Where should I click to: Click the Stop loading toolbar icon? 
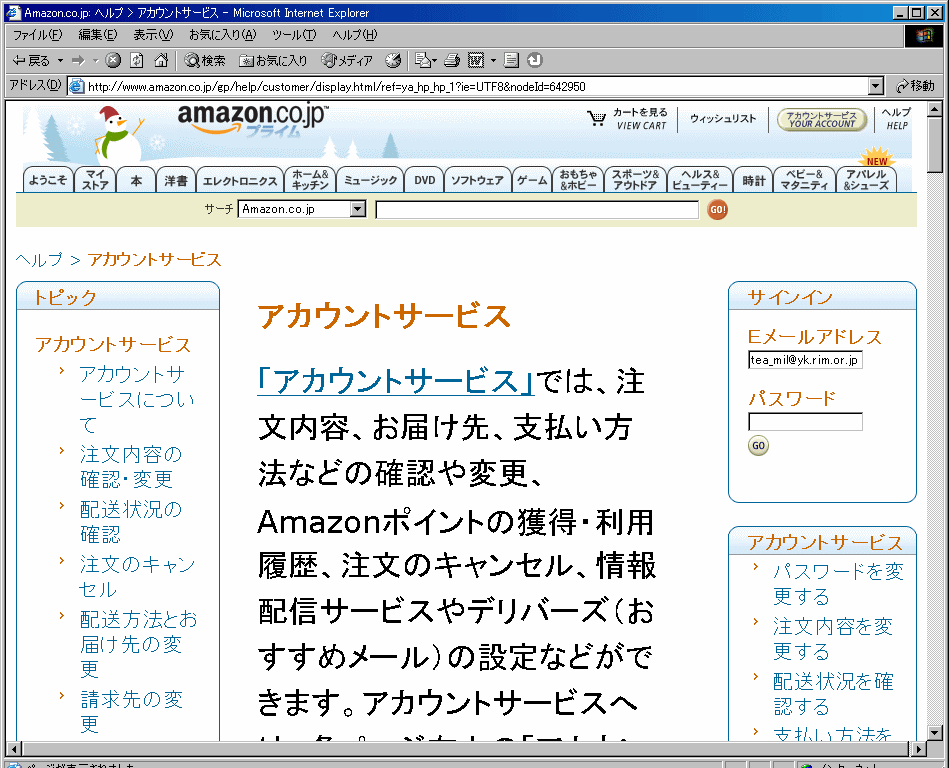click(113, 61)
